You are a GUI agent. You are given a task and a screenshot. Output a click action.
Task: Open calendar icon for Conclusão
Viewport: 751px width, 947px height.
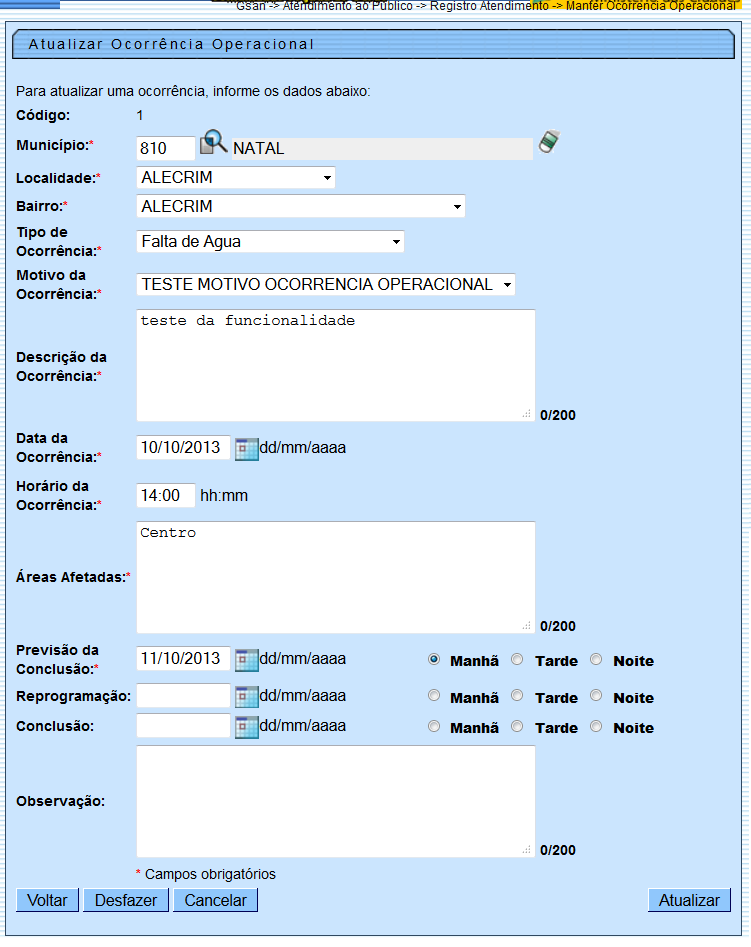coord(246,727)
